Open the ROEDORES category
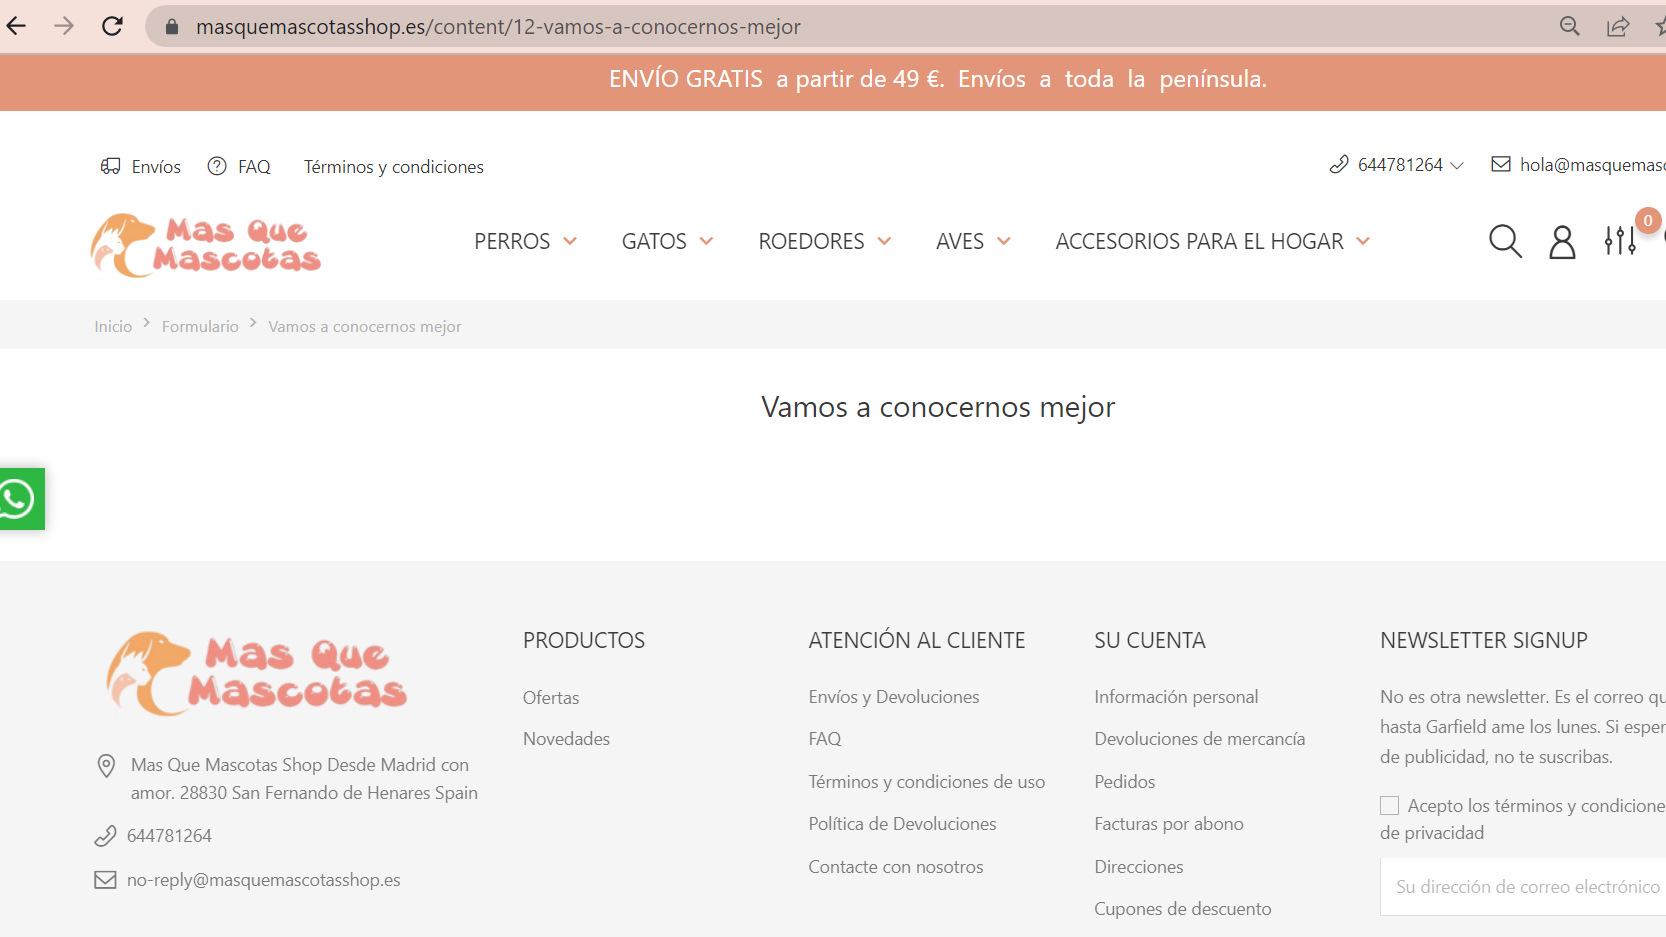The image size is (1666, 937). (811, 241)
